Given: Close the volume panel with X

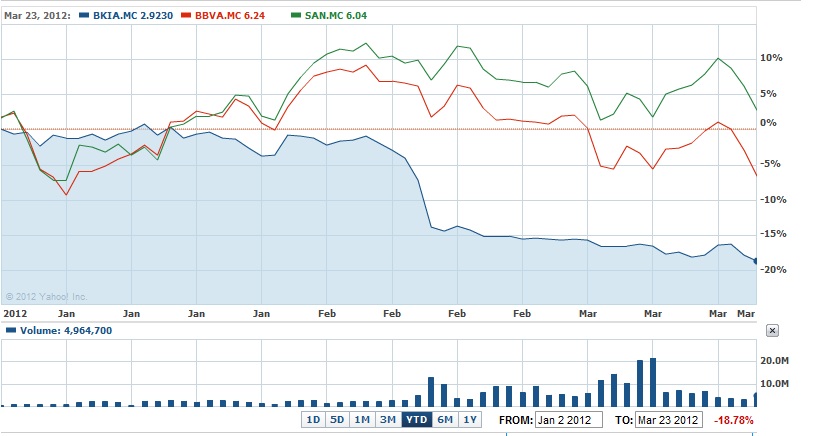Looking at the screenshot, I should tap(772, 331).
